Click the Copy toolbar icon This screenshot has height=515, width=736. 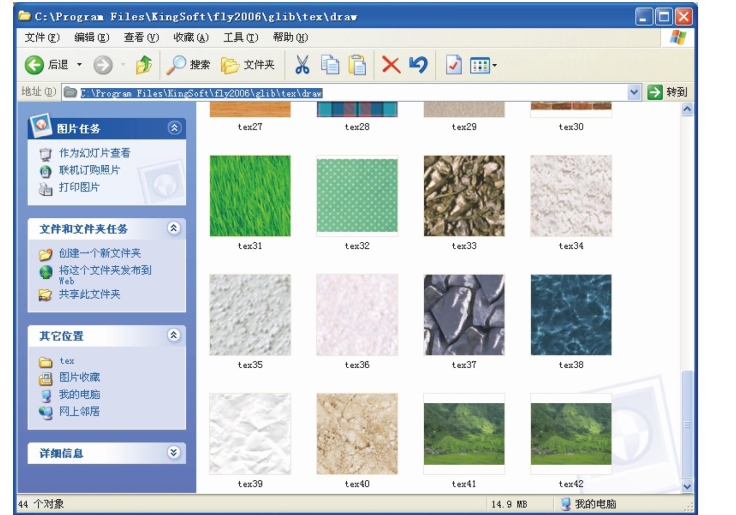coord(330,65)
